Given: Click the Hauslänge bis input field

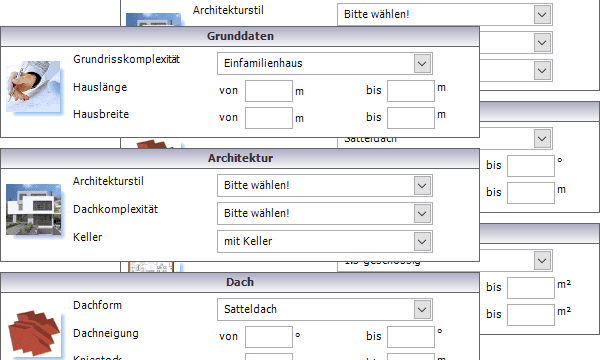Looking at the screenshot, I should click(x=411, y=91).
